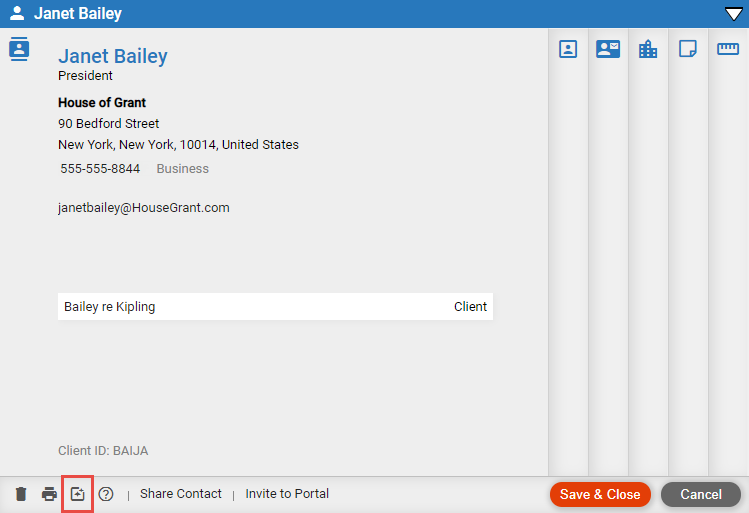
Task: Click the Cancel button
Action: 701,494
